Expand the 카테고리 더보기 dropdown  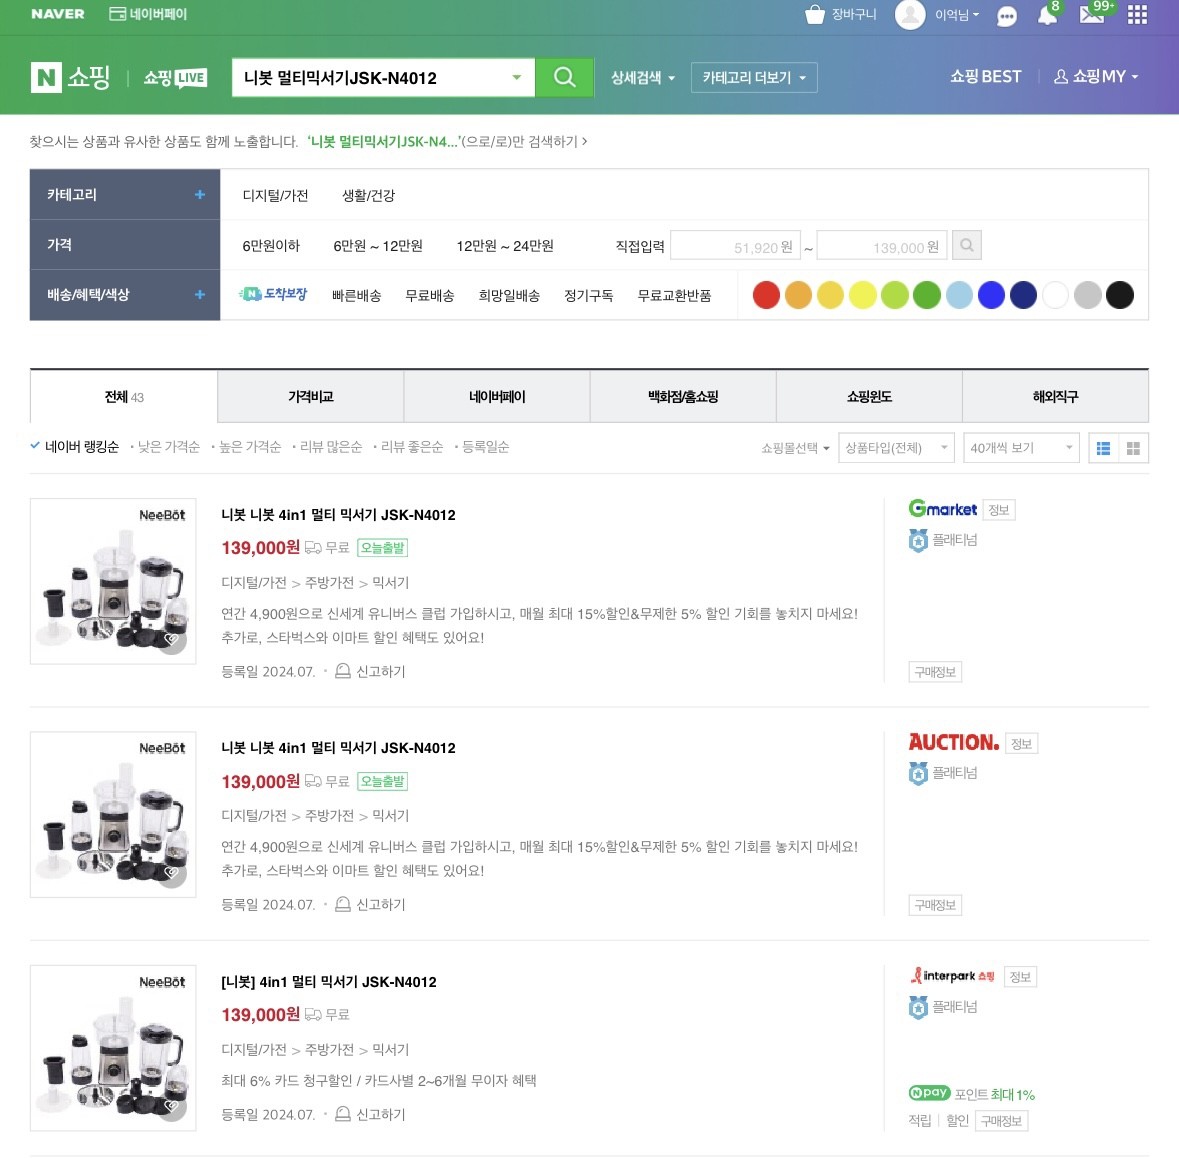pyautogui.click(x=753, y=78)
